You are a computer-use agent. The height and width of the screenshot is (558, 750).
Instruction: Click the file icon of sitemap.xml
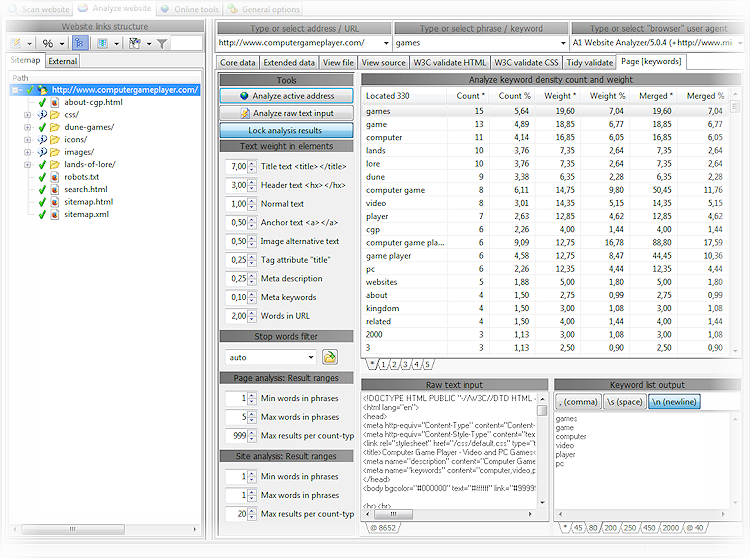(55, 214)
